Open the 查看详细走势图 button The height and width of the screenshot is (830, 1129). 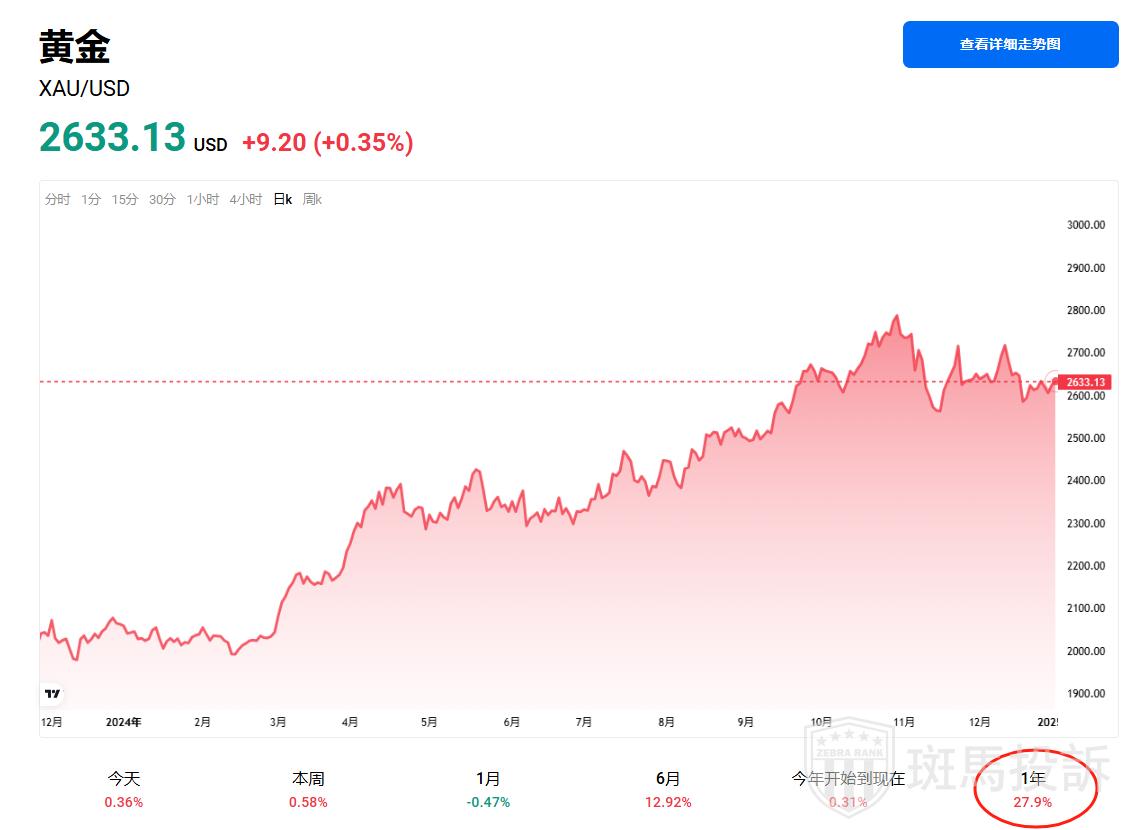1010,45
